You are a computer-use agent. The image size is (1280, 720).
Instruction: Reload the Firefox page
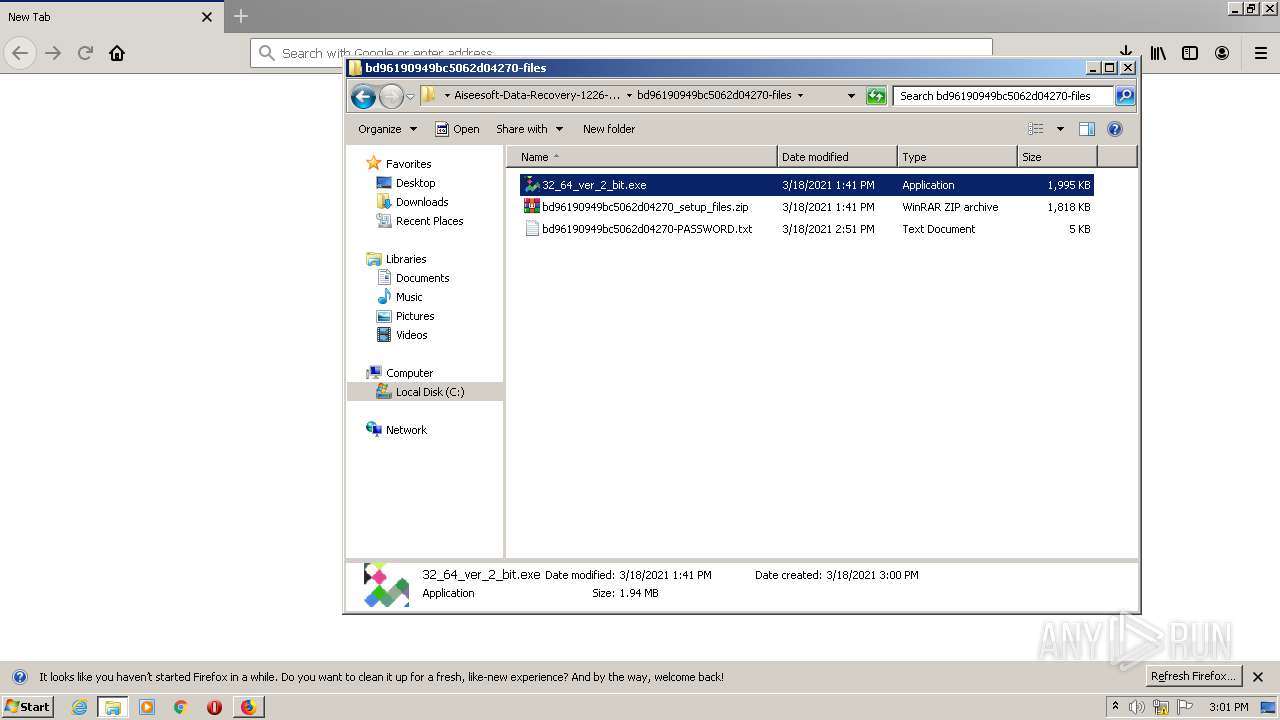tap(85, 53)
